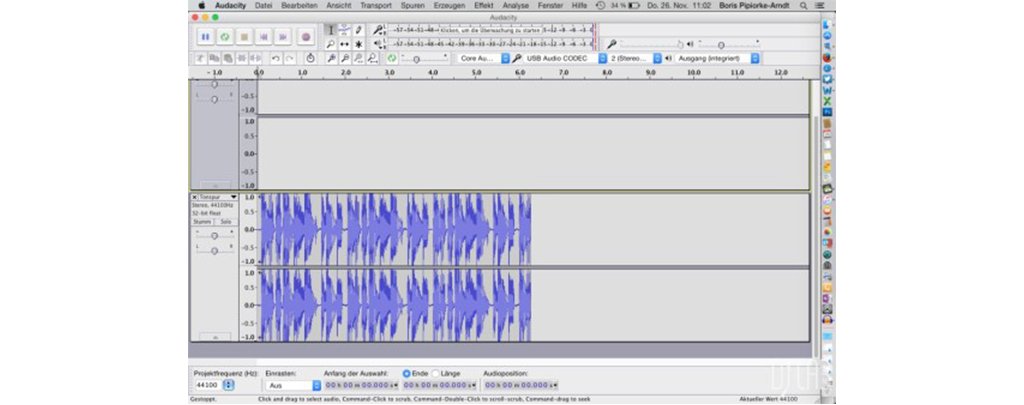Select the Draw pencil tool
This screenshot has height=405, width=1024.
358,30
